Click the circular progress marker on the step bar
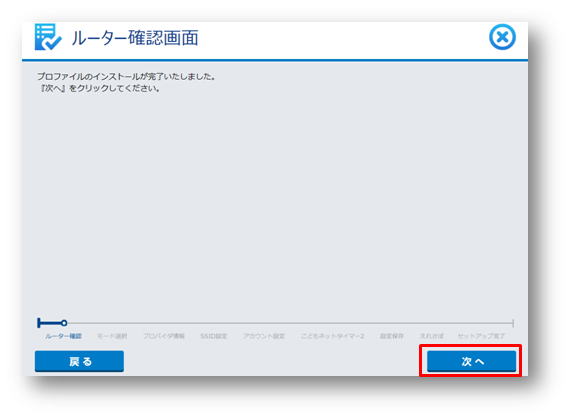 pos(64,322)
